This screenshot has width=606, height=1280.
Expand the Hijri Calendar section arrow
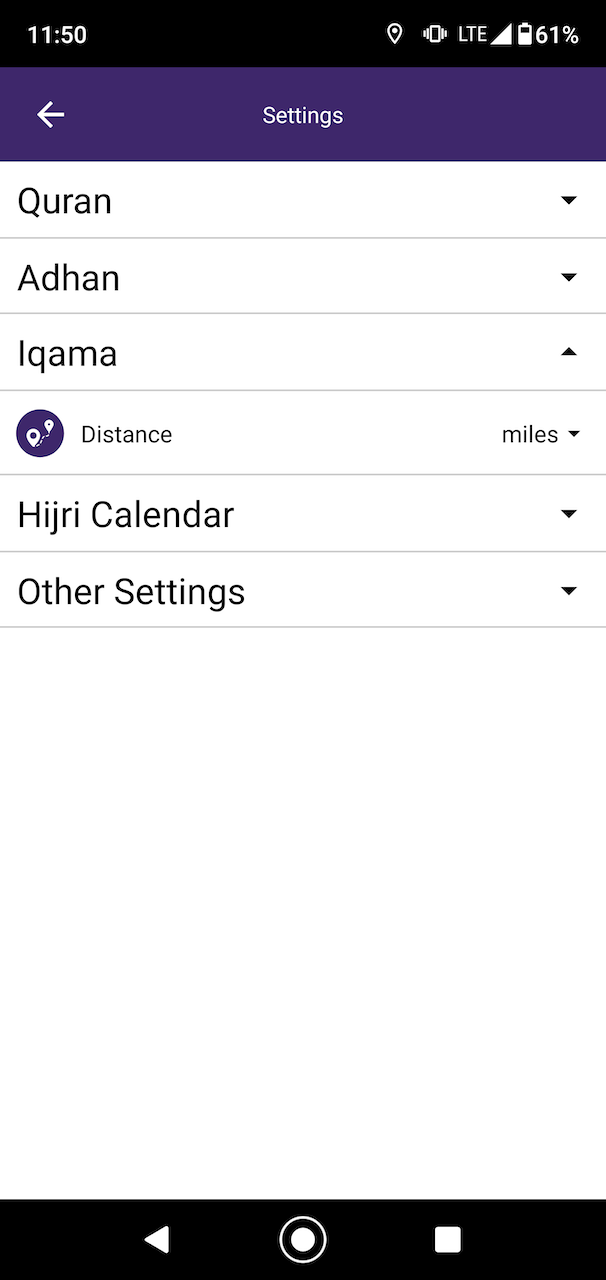click(x=569, y=514)
